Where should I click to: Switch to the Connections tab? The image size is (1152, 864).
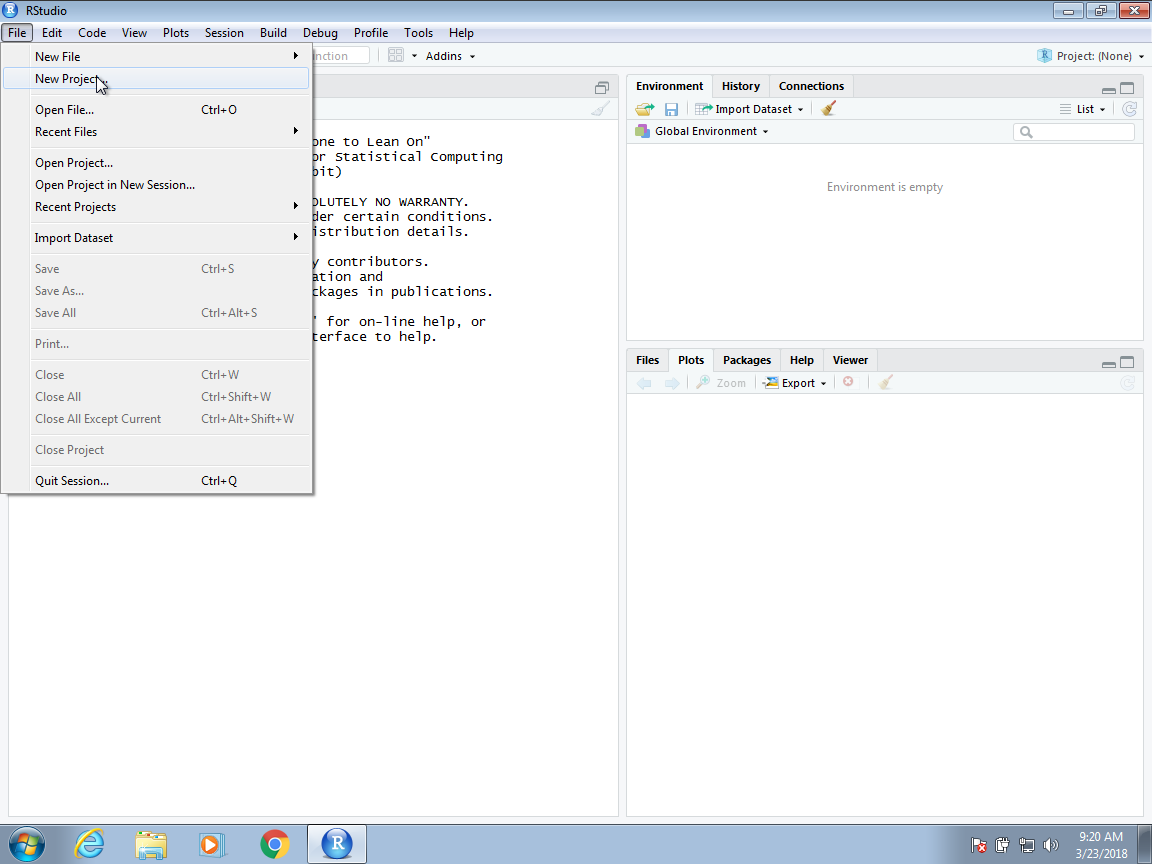pos(811,86)
